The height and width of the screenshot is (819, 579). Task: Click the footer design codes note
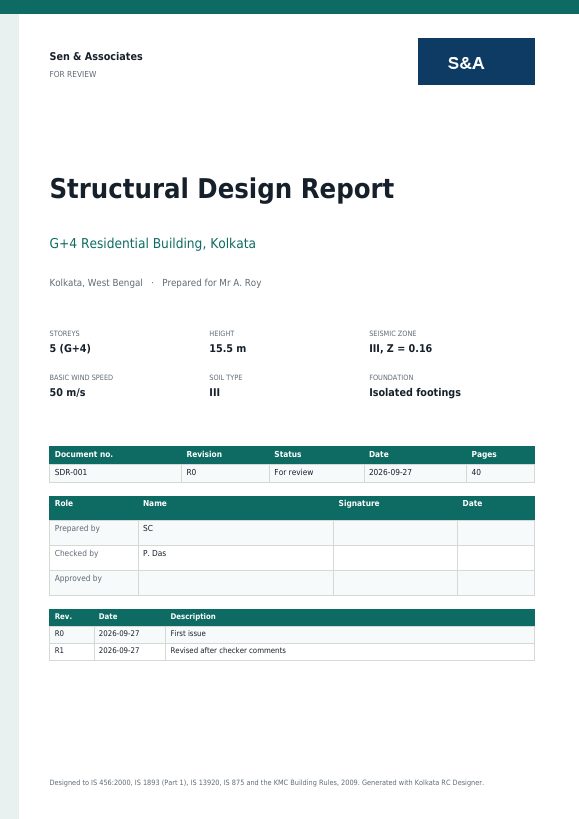pos(267,782)
